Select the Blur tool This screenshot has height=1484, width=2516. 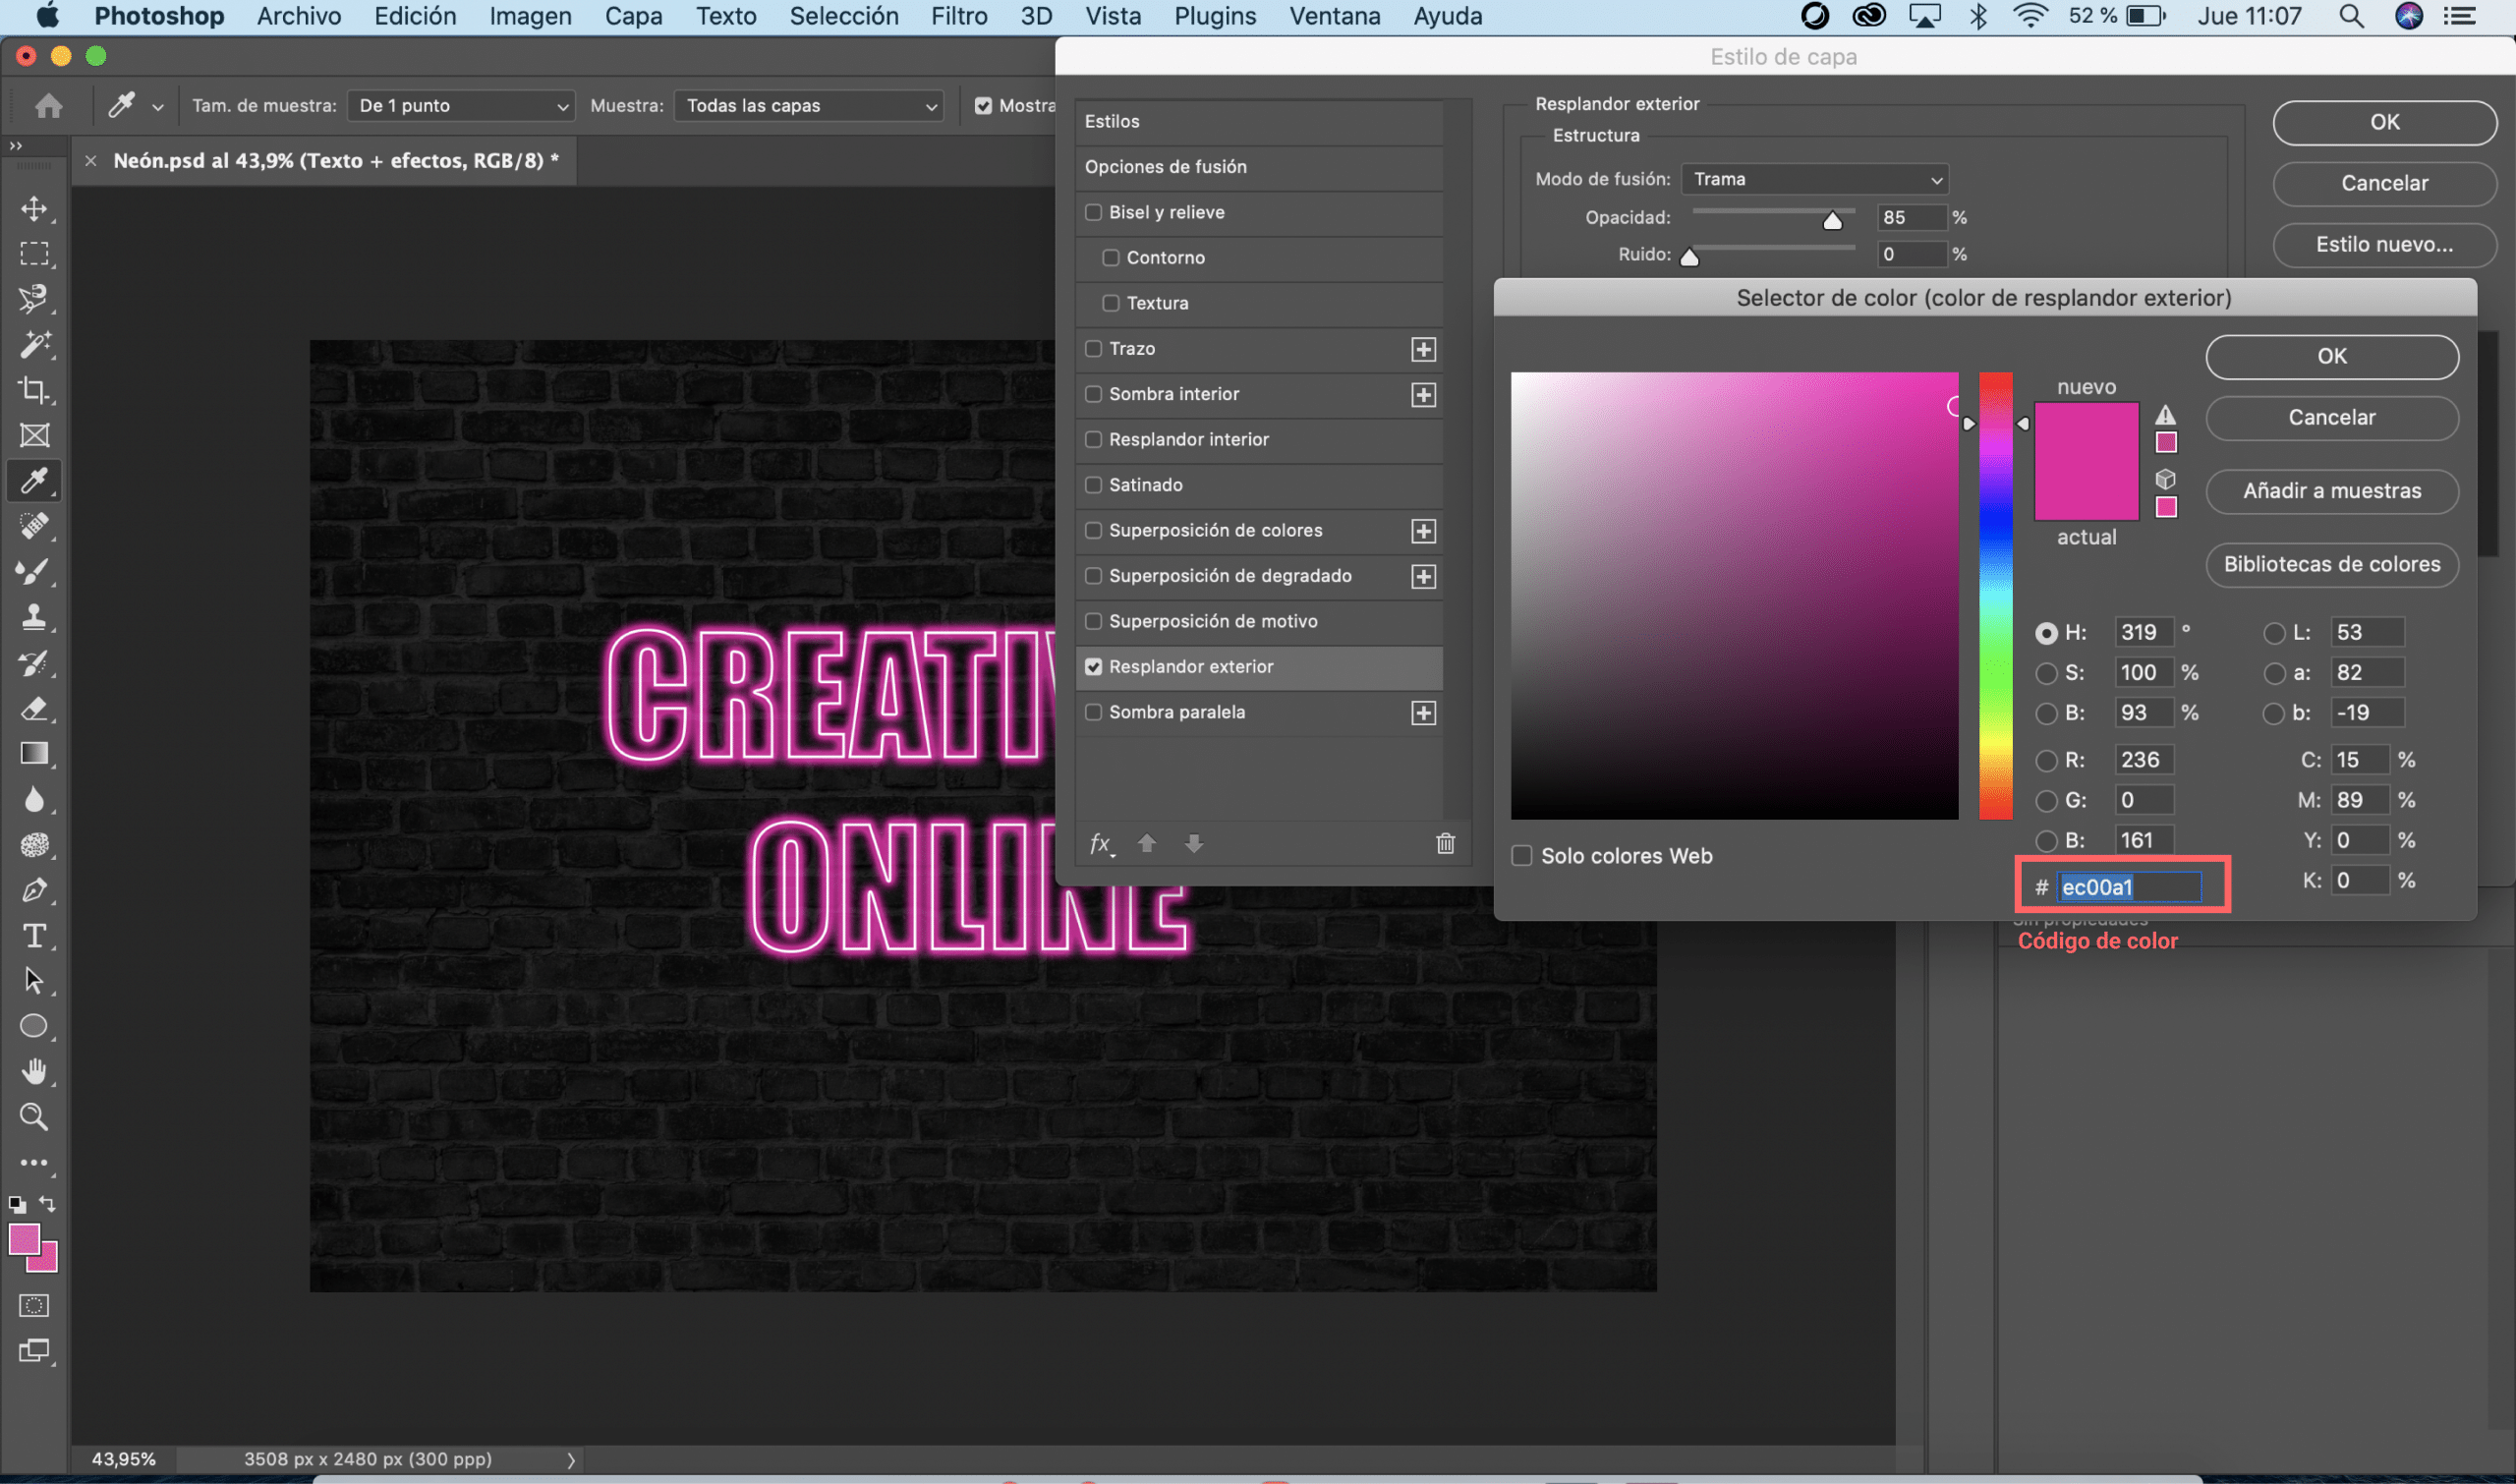click(34, 799)
